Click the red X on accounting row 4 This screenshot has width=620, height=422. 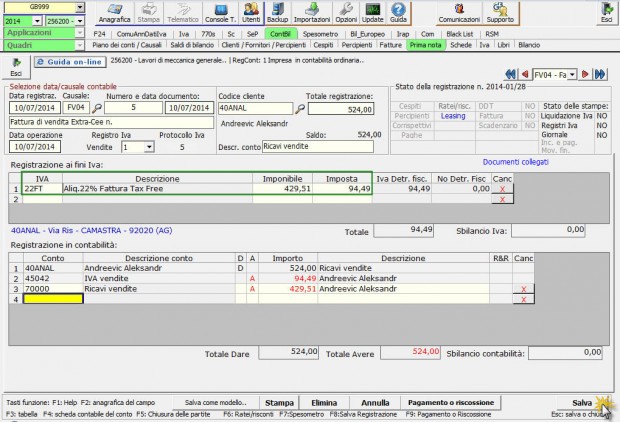[x=524, y=299]
